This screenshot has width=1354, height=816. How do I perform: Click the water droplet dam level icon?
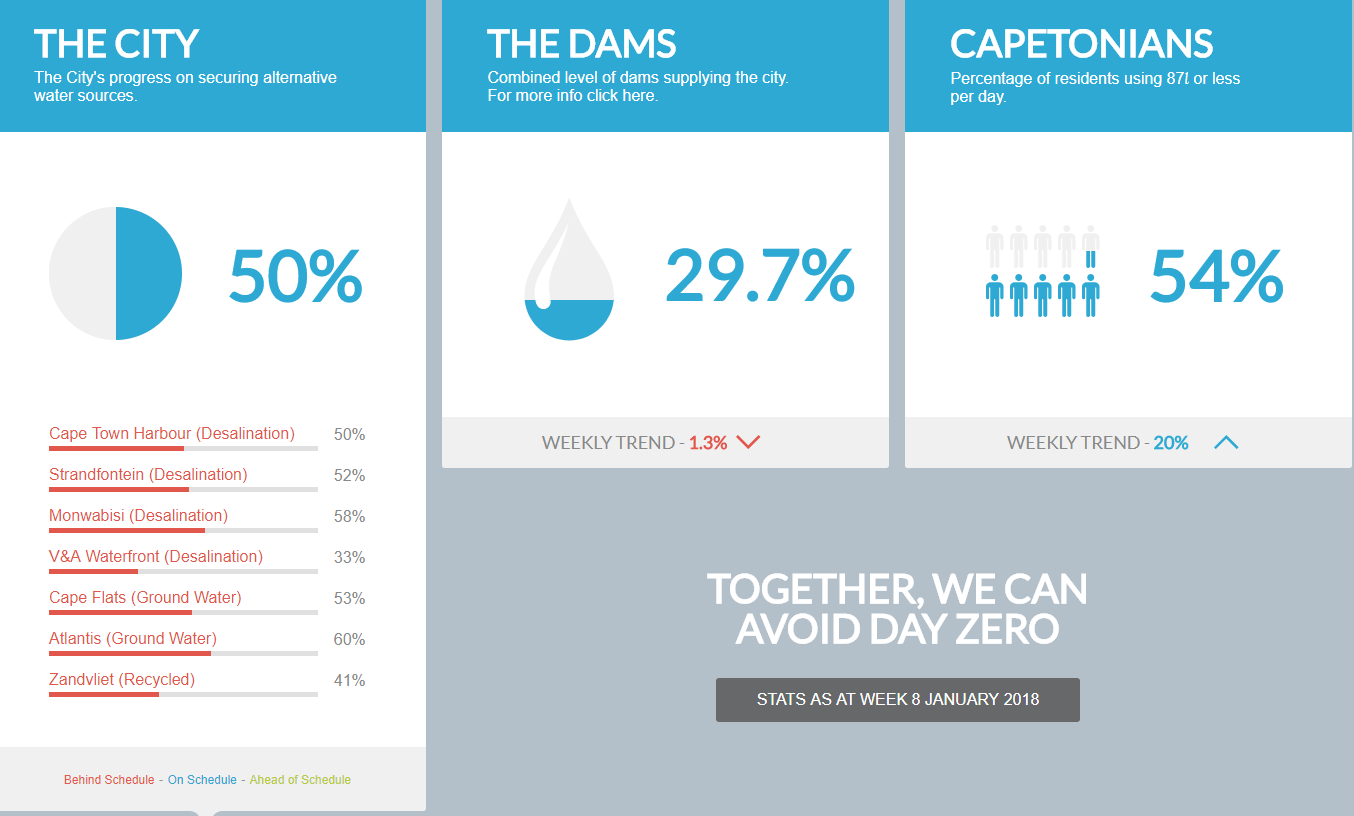tap(569, 269)
